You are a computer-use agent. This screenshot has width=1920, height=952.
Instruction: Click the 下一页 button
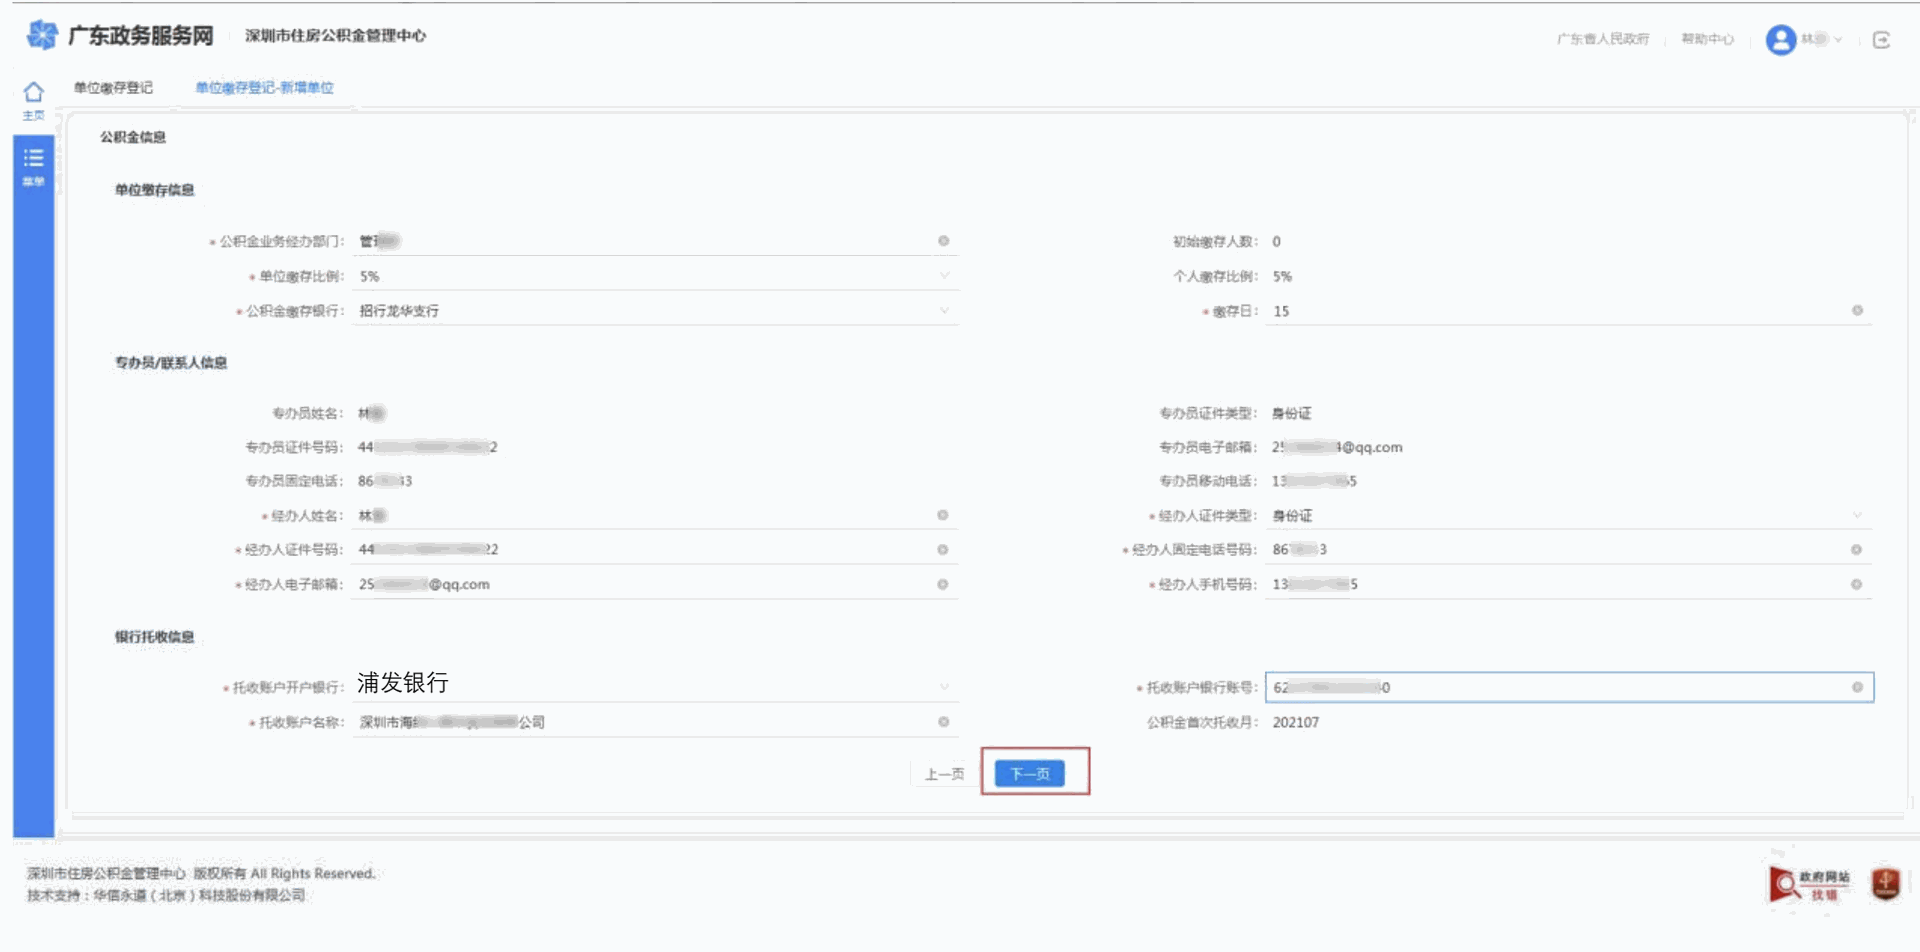[x=1029, y=774]
